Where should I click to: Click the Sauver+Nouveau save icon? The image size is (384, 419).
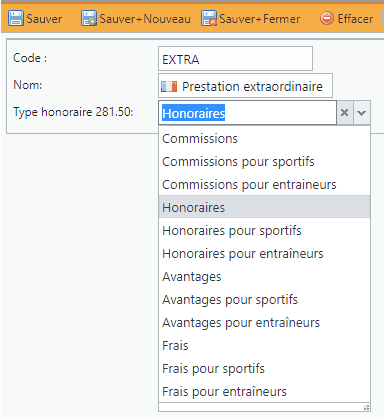[89, 18]
